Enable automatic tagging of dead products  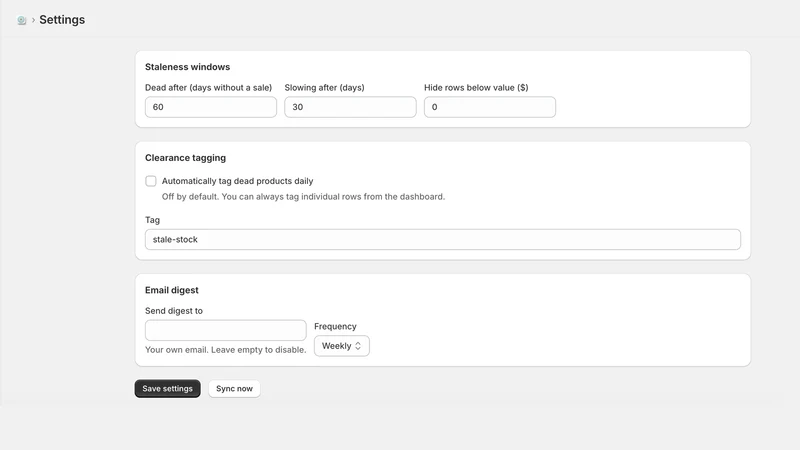(x=151, y=181)
